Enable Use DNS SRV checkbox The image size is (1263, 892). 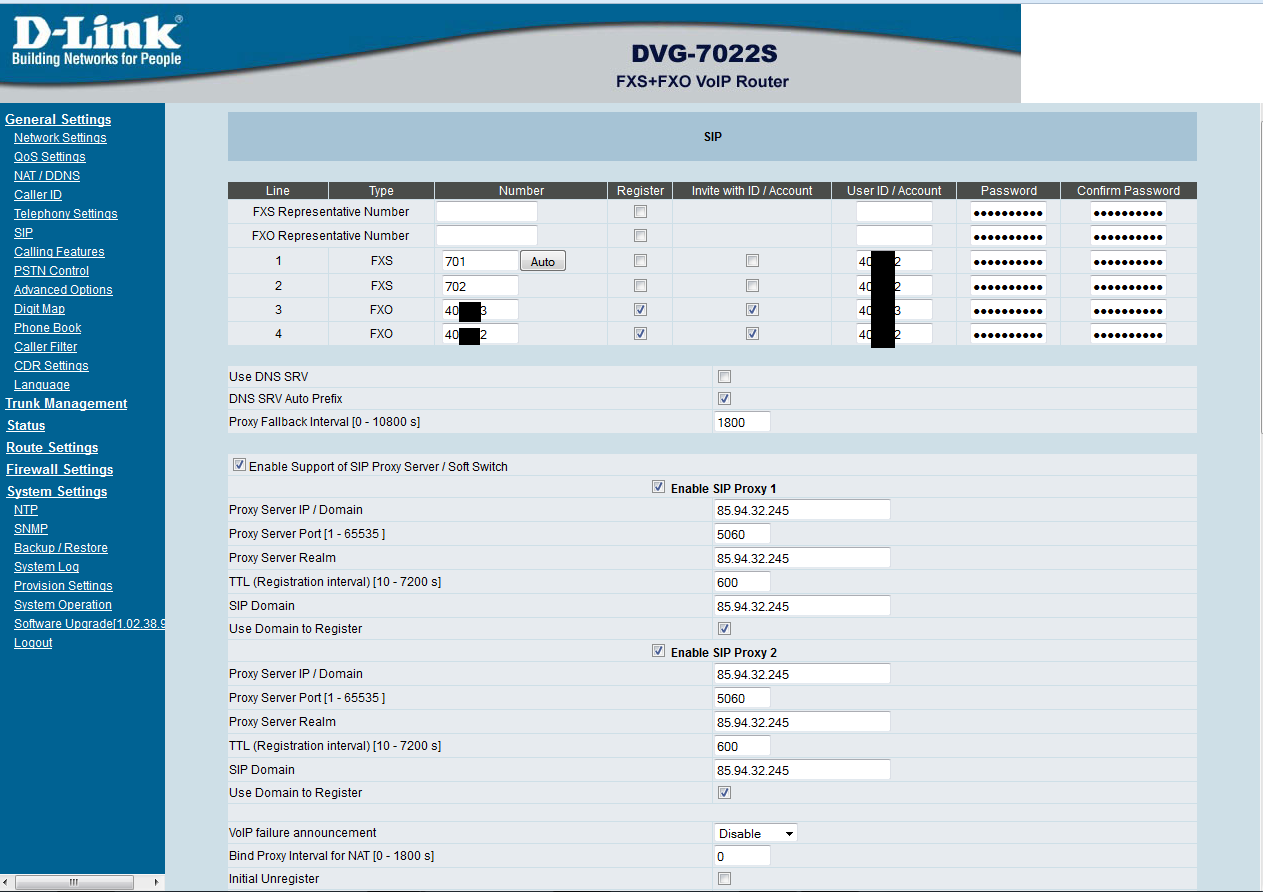(x=725, y=377)
